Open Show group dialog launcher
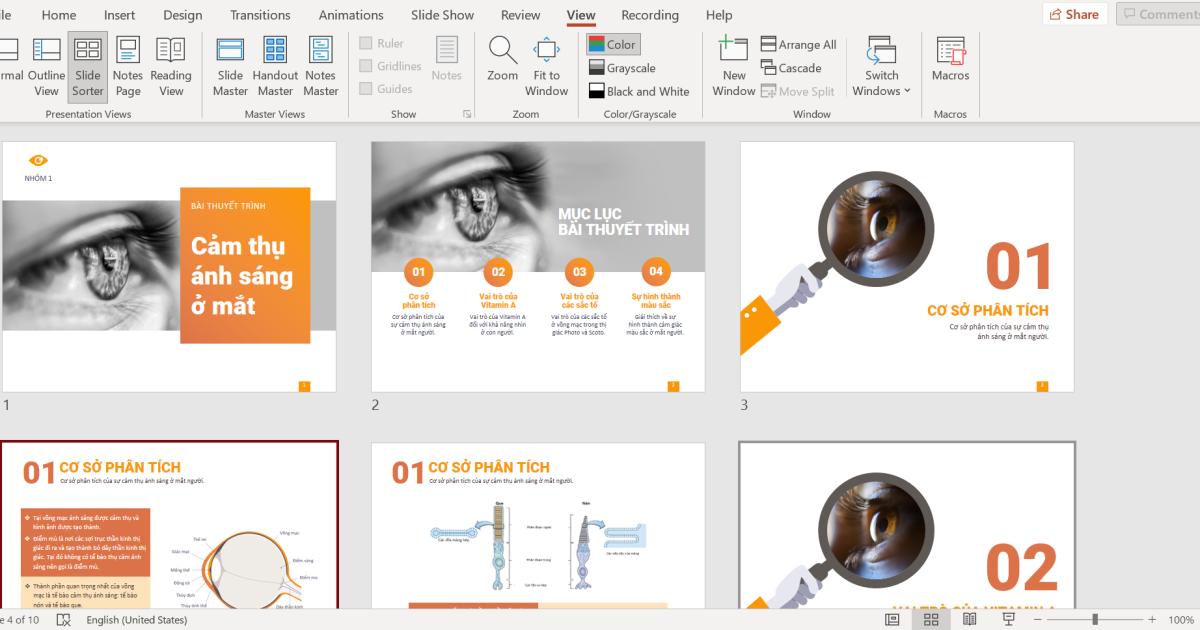This screenshot has width=1200, height=630. (x=467, y=114)
